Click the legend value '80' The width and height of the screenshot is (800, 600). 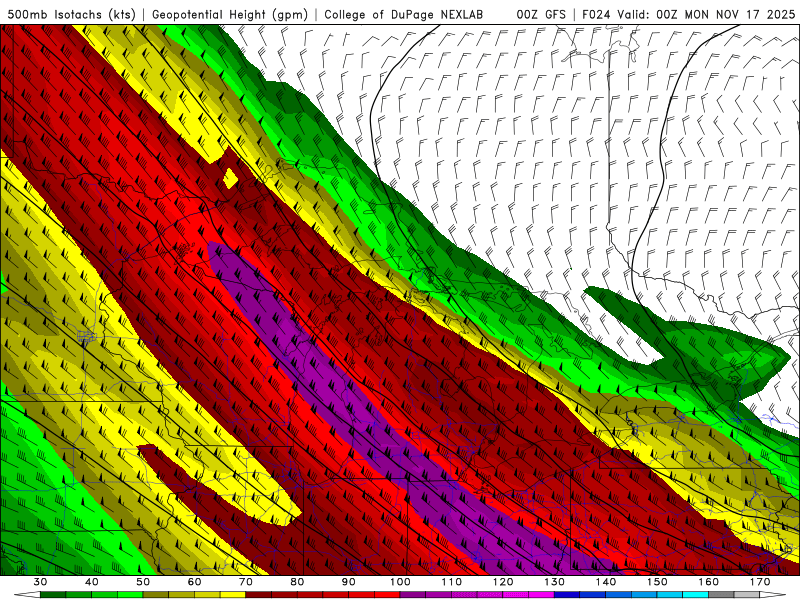[297, 582]
